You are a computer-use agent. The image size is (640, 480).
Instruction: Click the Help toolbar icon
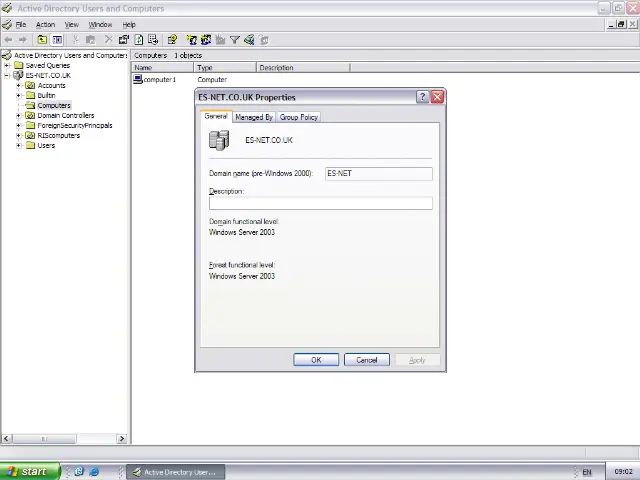172,40
